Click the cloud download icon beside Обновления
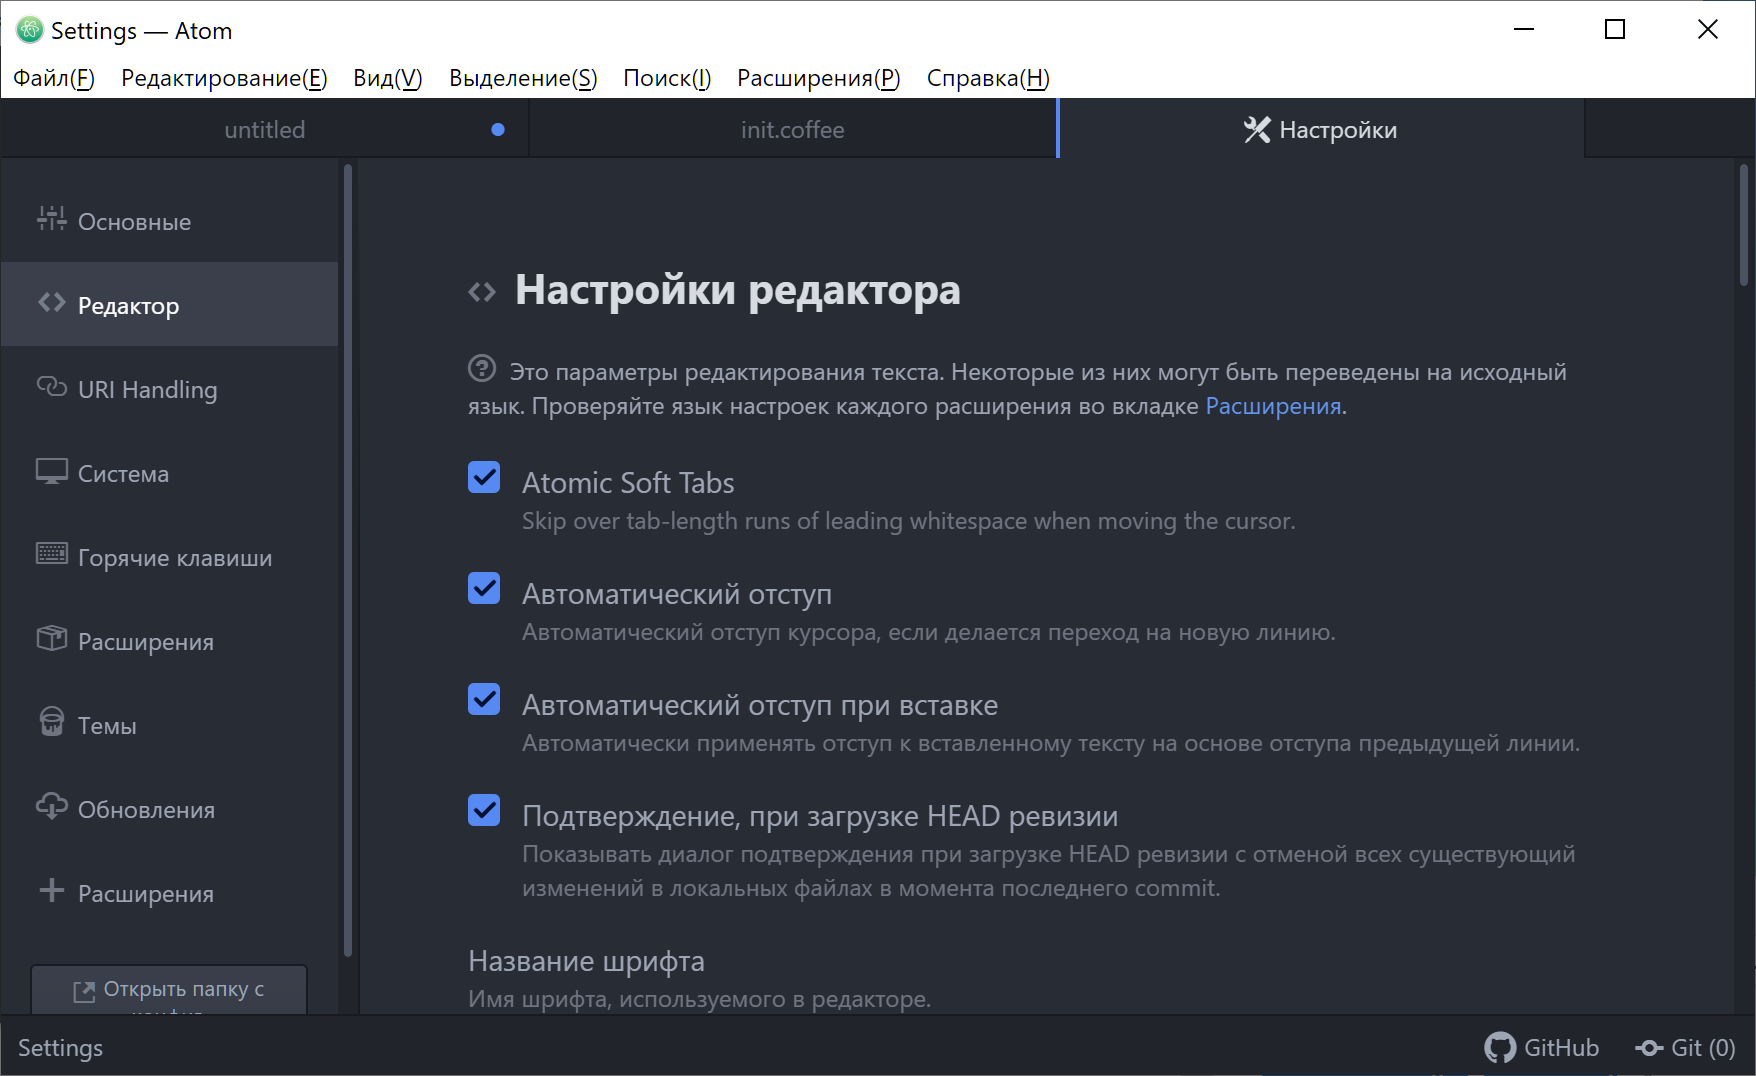1756x1076 pixels. tap(52, 806)
